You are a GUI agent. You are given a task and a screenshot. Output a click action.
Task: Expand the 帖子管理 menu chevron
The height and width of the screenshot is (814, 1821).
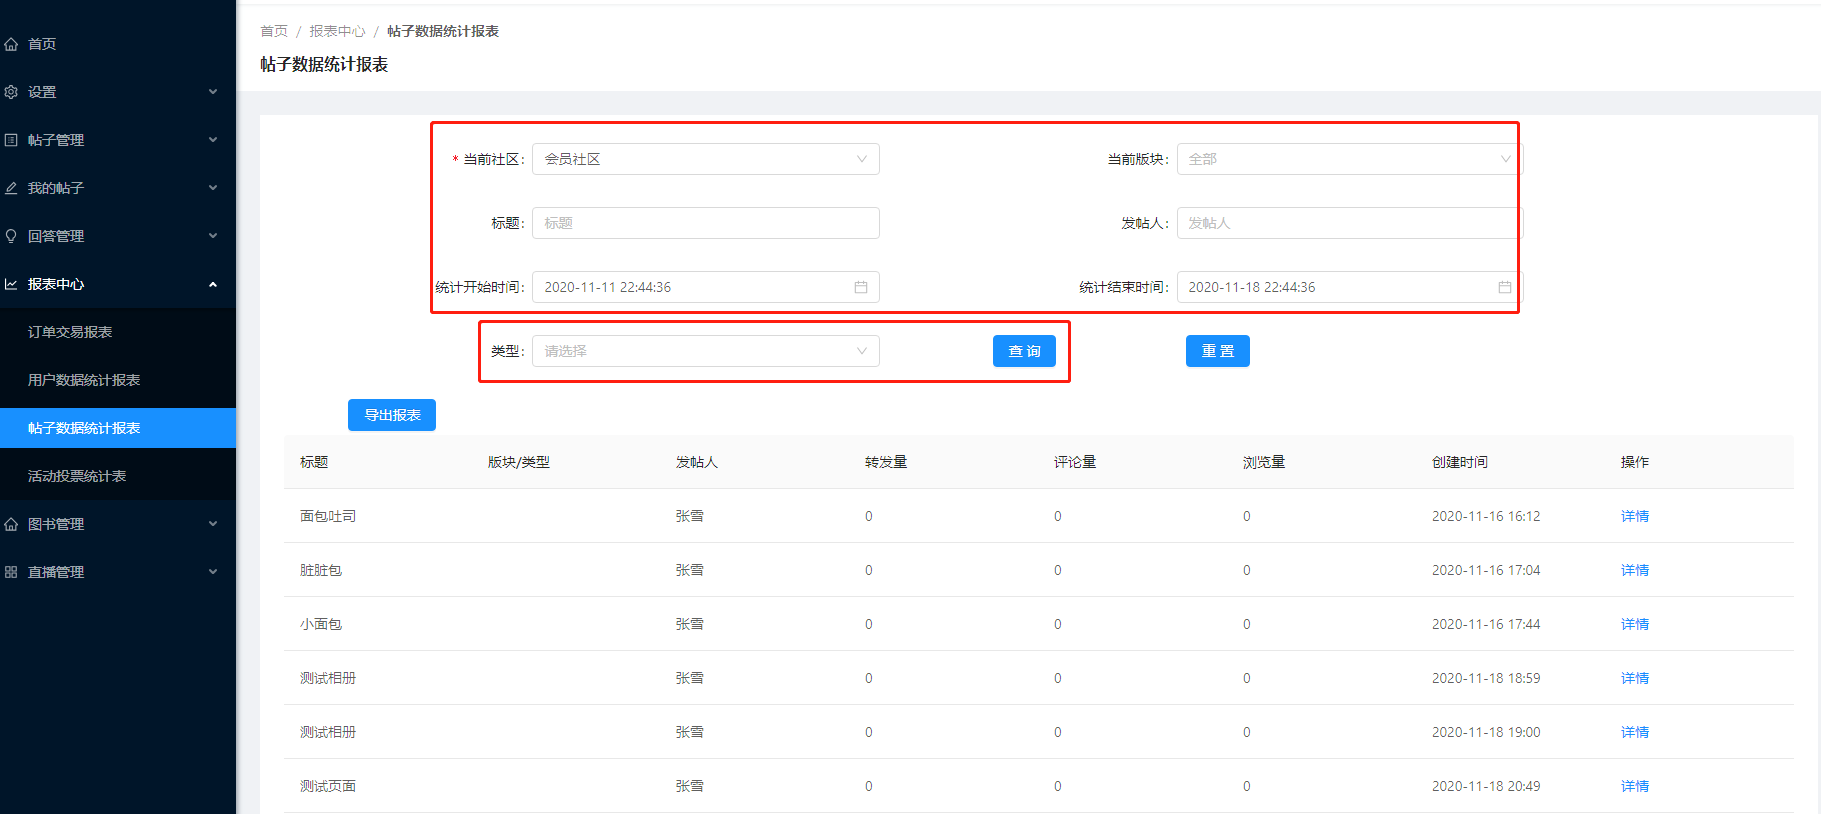pos(213,140)
